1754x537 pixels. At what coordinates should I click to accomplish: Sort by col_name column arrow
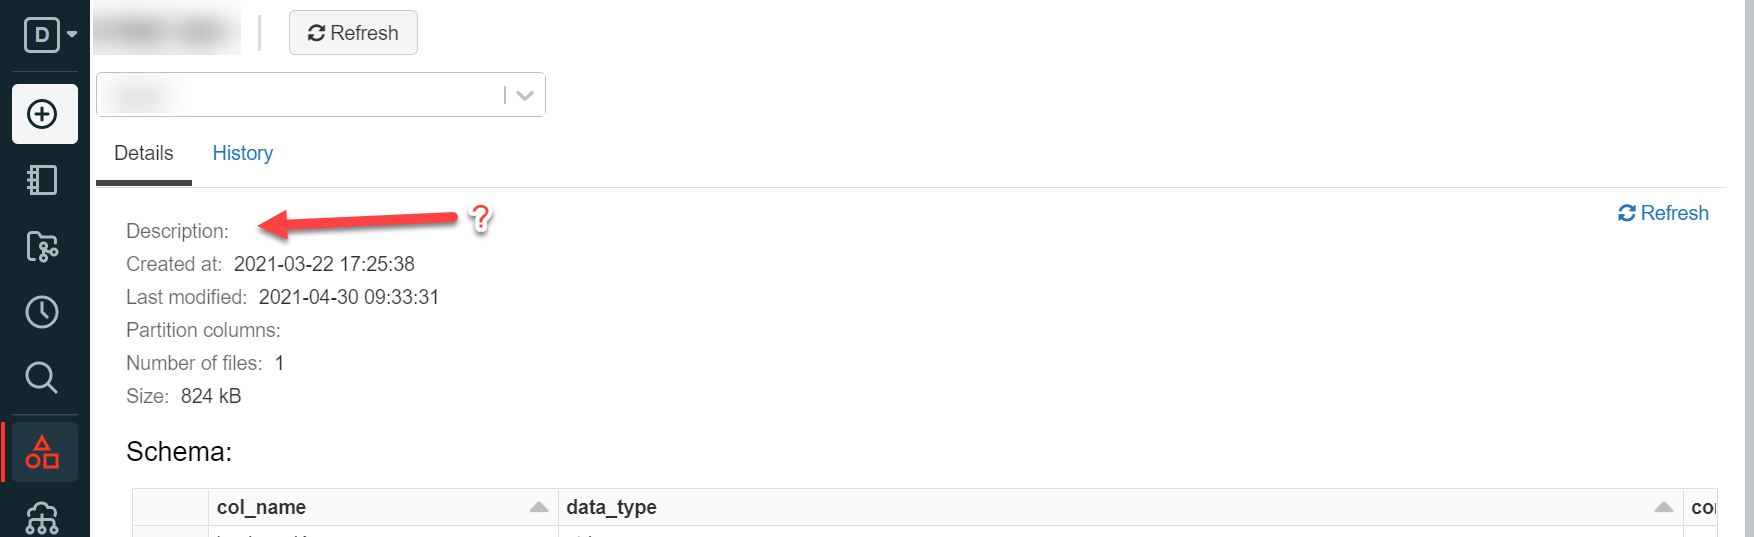click(x=538, y=507)
